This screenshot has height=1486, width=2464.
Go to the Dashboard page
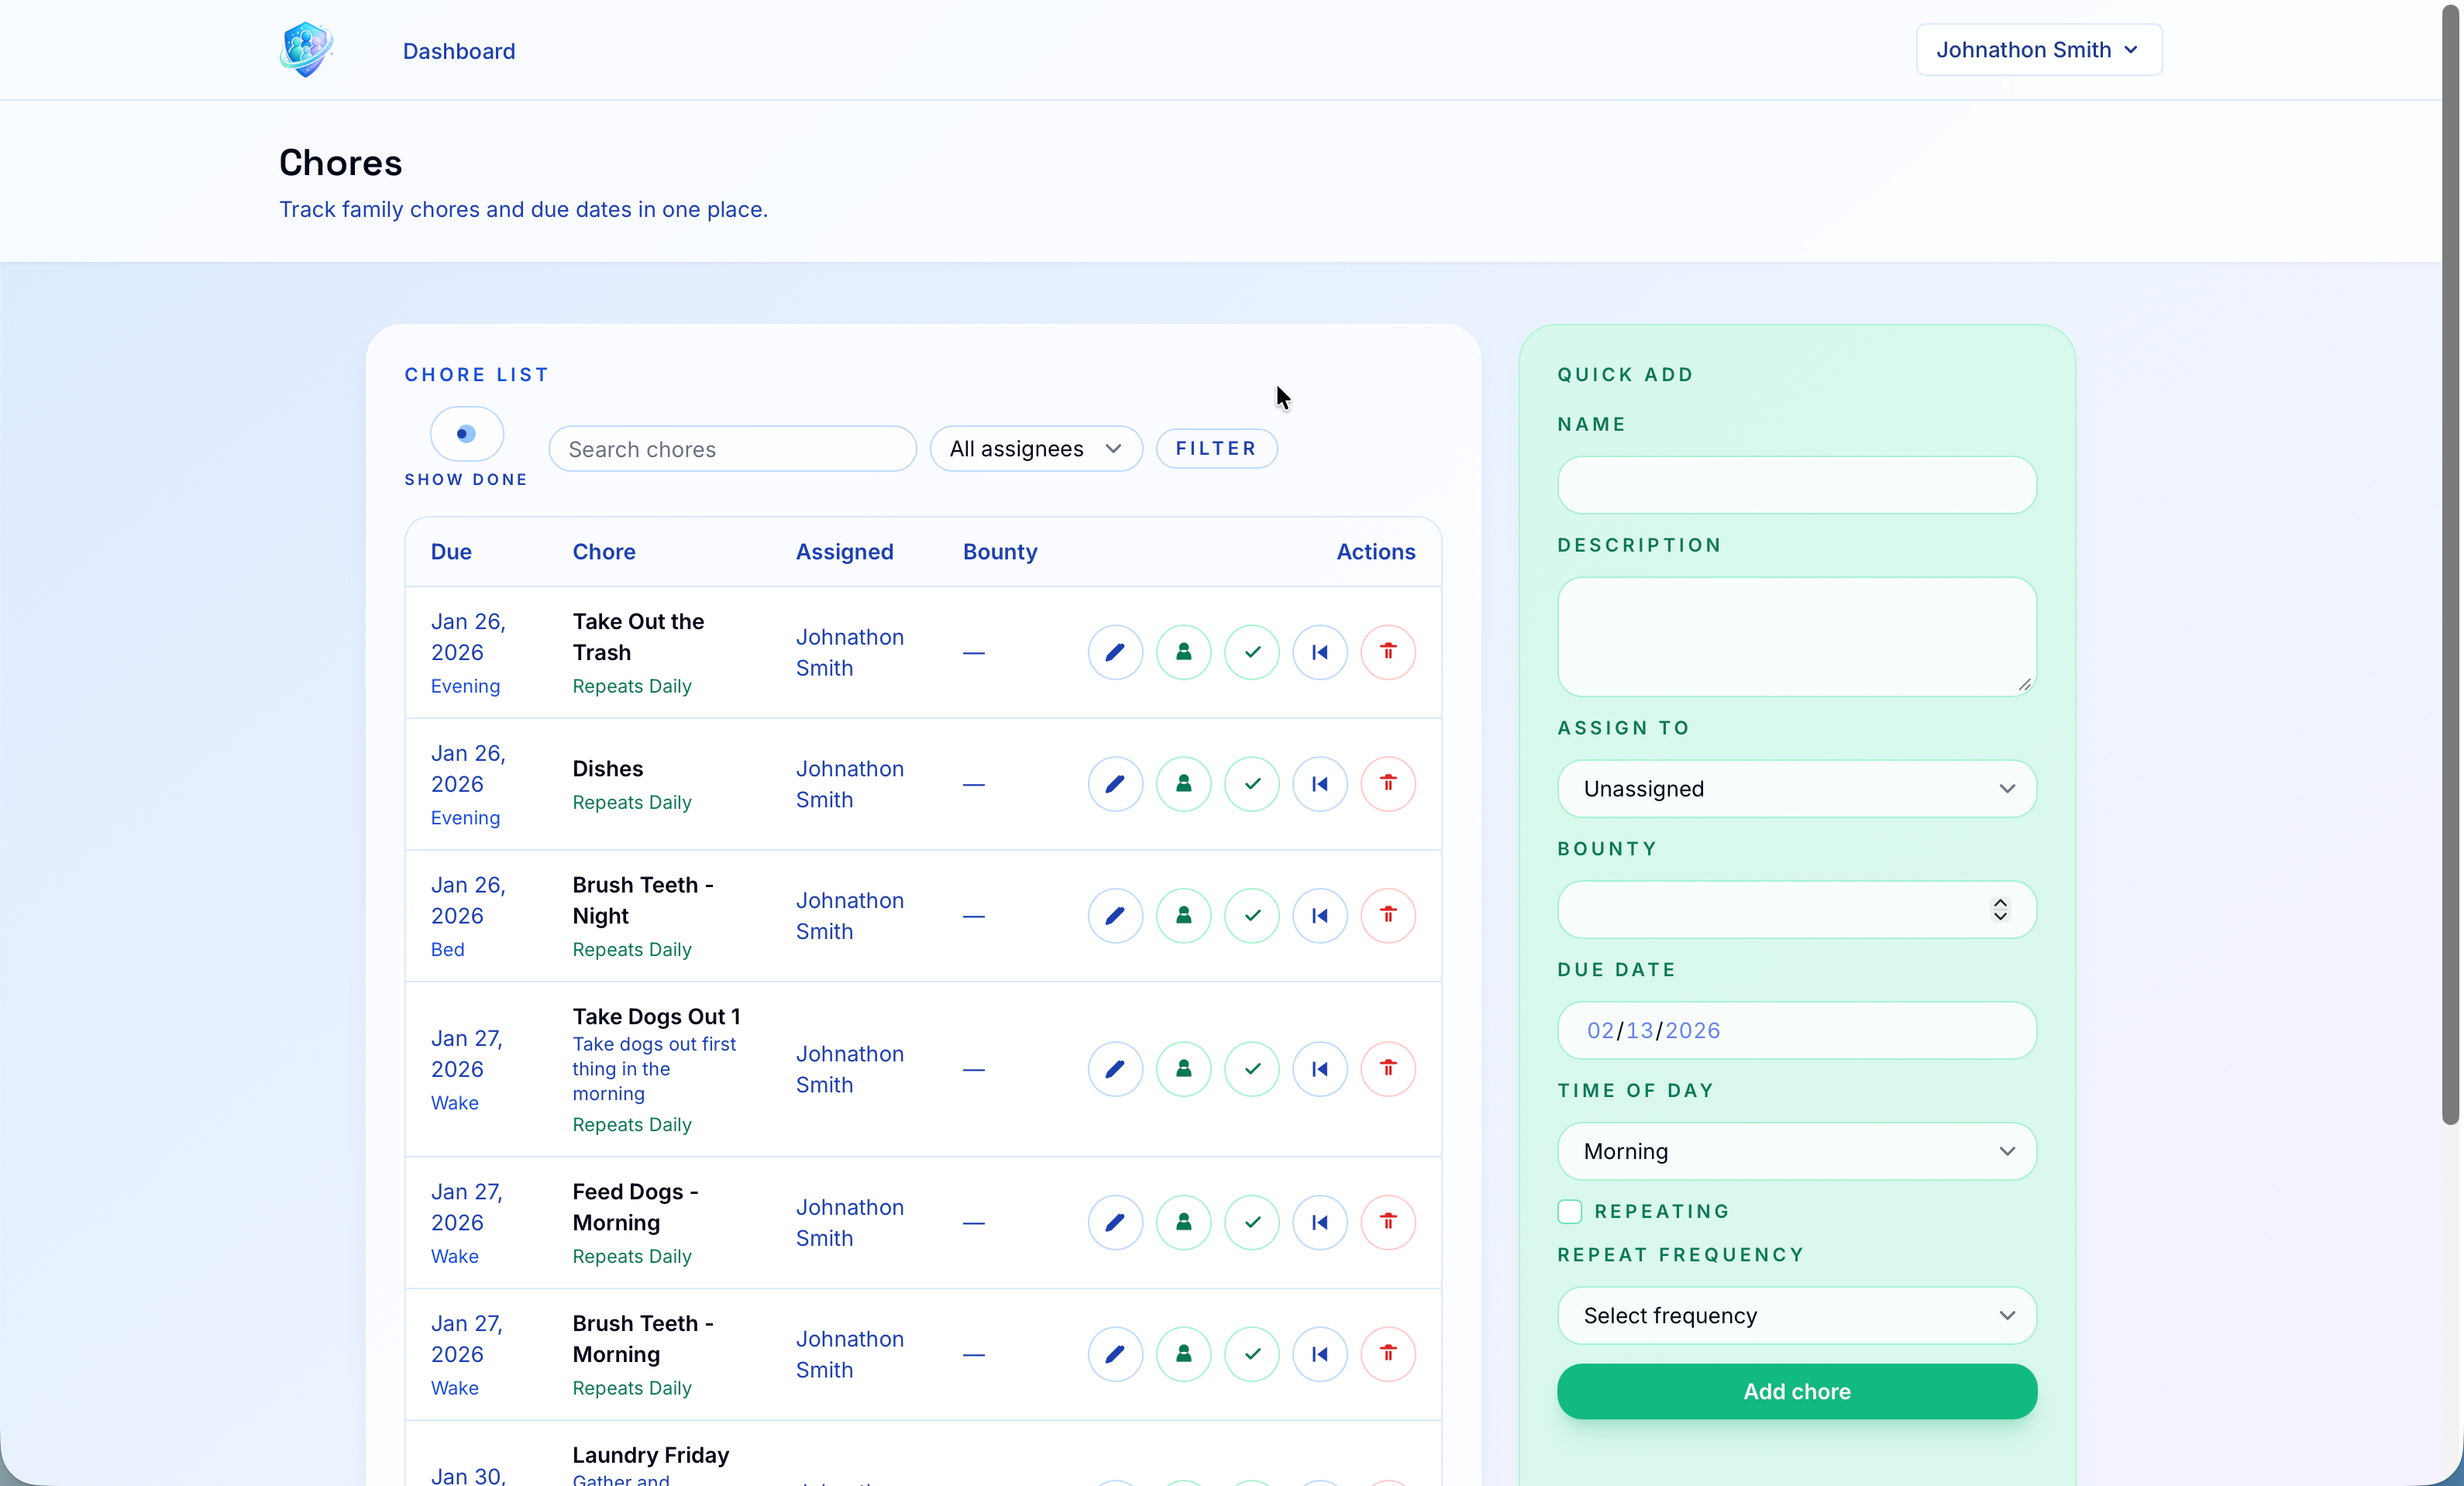[458, 51]
